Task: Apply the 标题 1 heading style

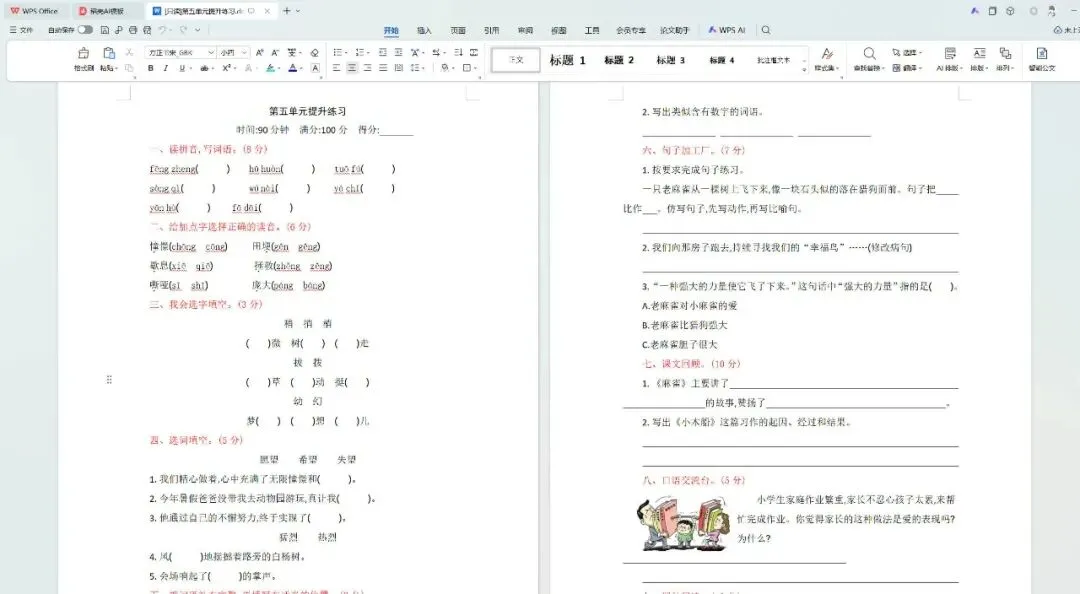Action: click(x=568, y=60)
